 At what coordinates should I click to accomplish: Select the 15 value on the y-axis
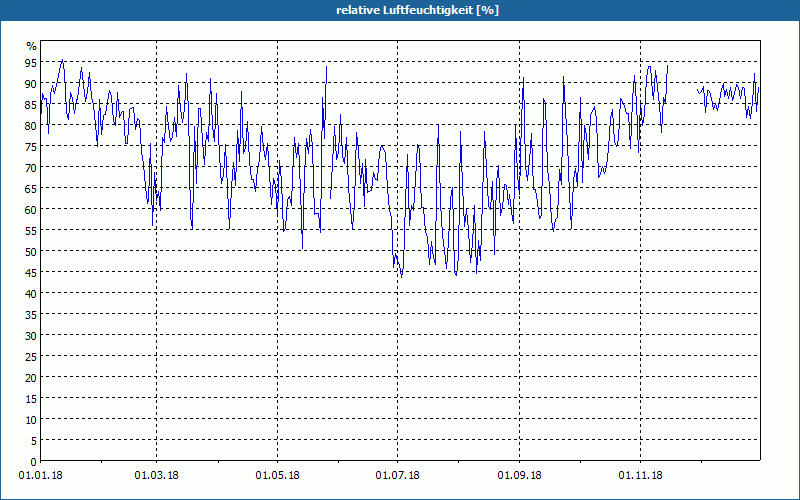[32, 398]
